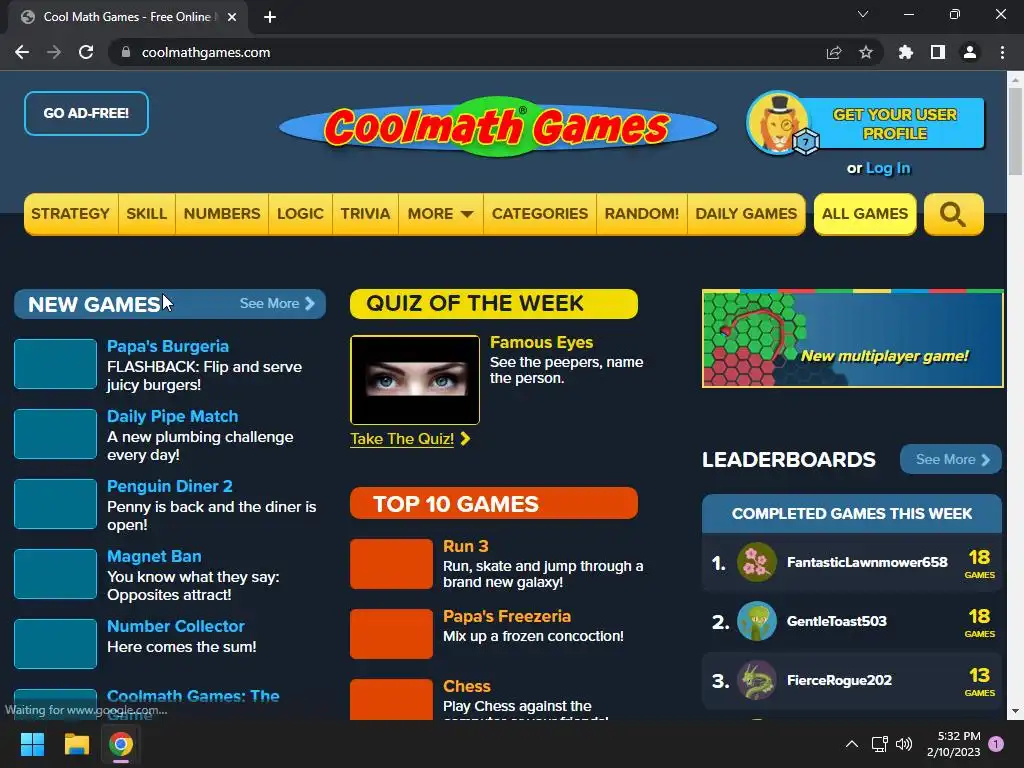Image resolution: width=1024 pixels, height=768 pixels.
Task: Click the lion profile avatar icon
Action: tap(780, 123)
